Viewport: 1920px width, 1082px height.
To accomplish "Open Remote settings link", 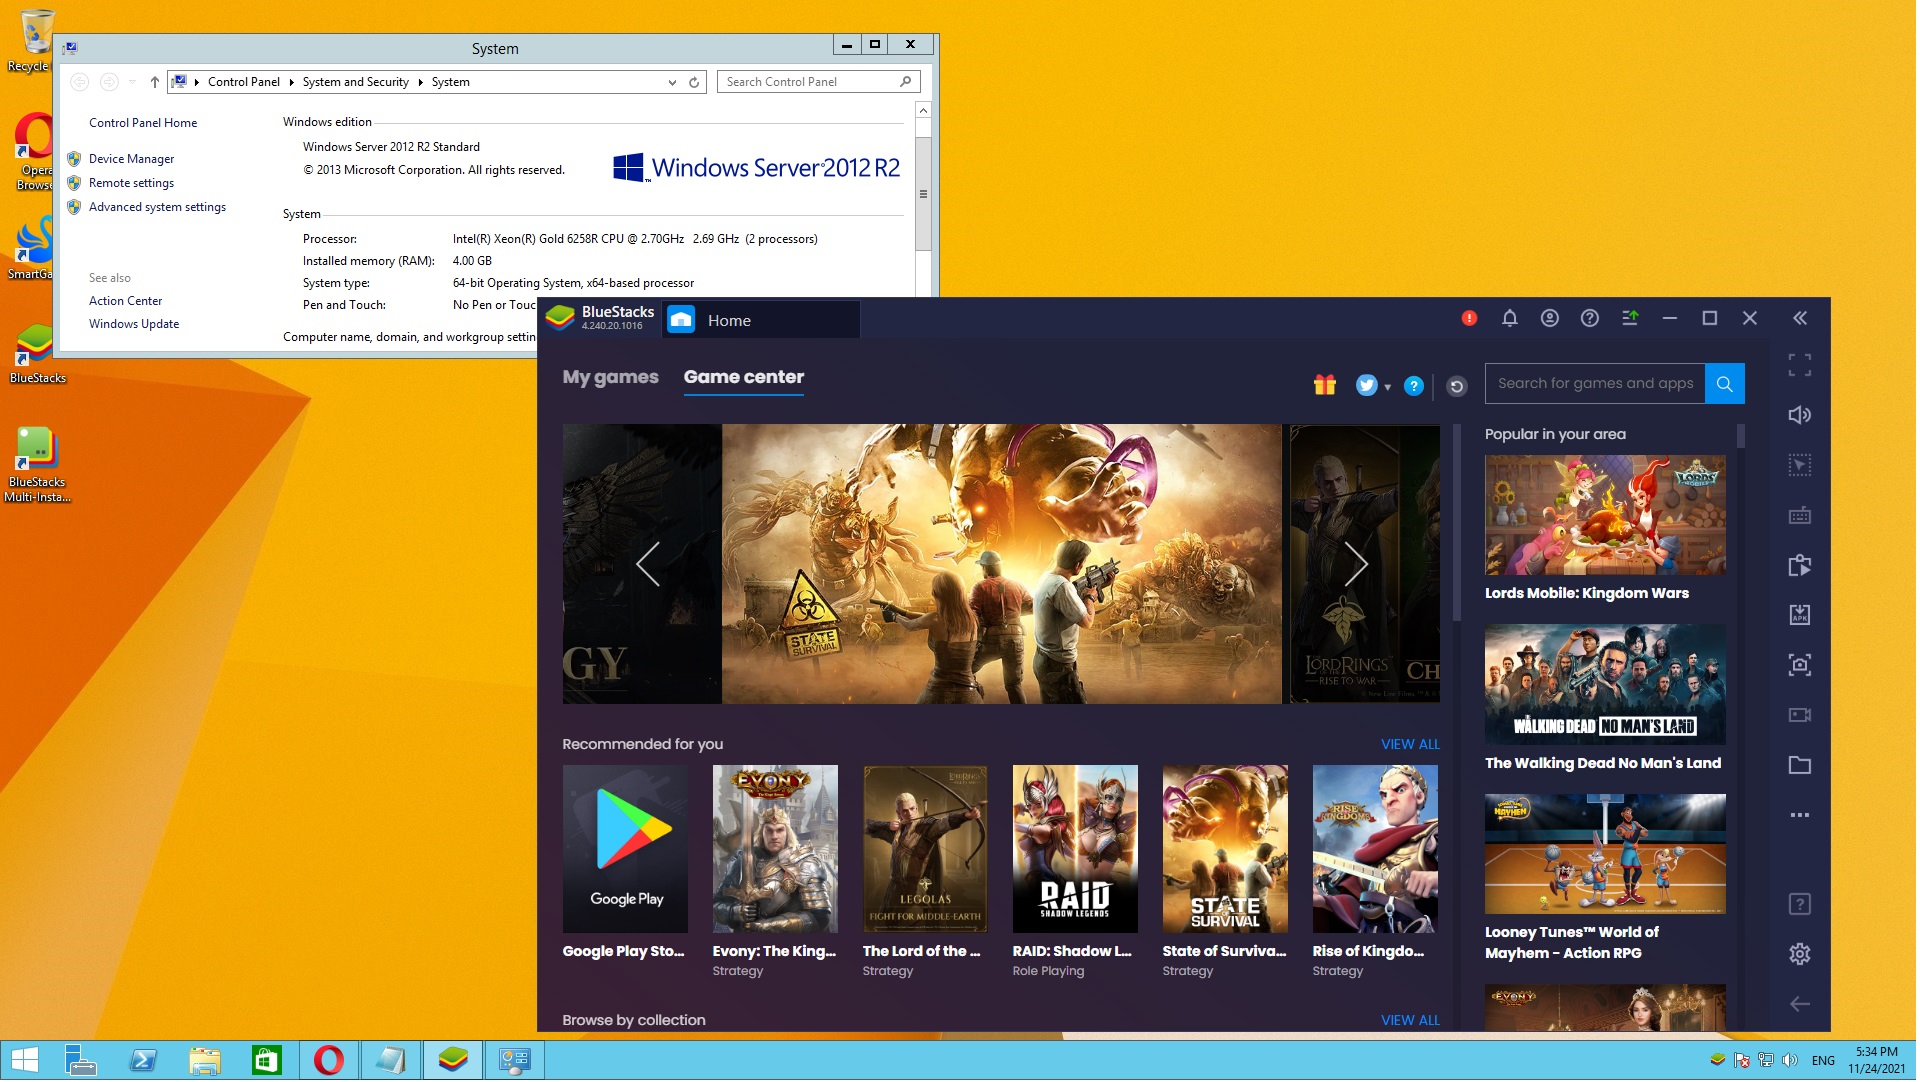I will 131,184.
